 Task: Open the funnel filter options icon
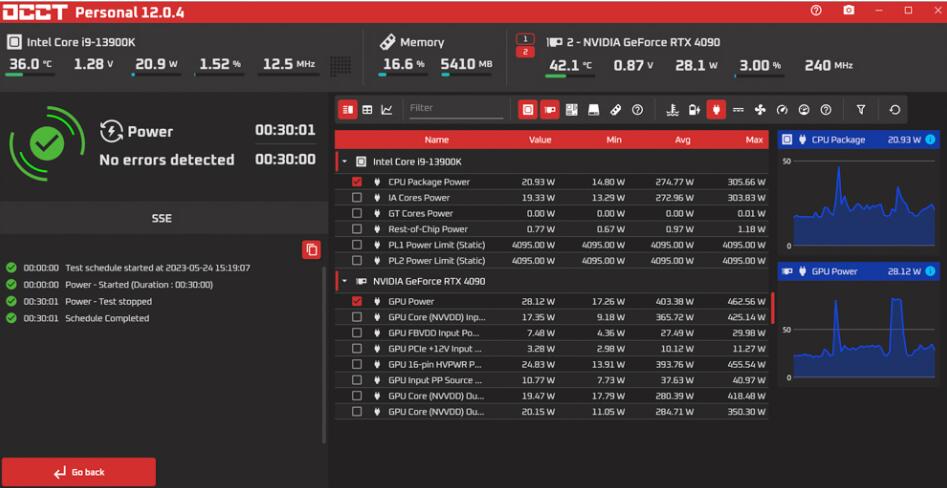pyautogui.click(x=861, y=109)
